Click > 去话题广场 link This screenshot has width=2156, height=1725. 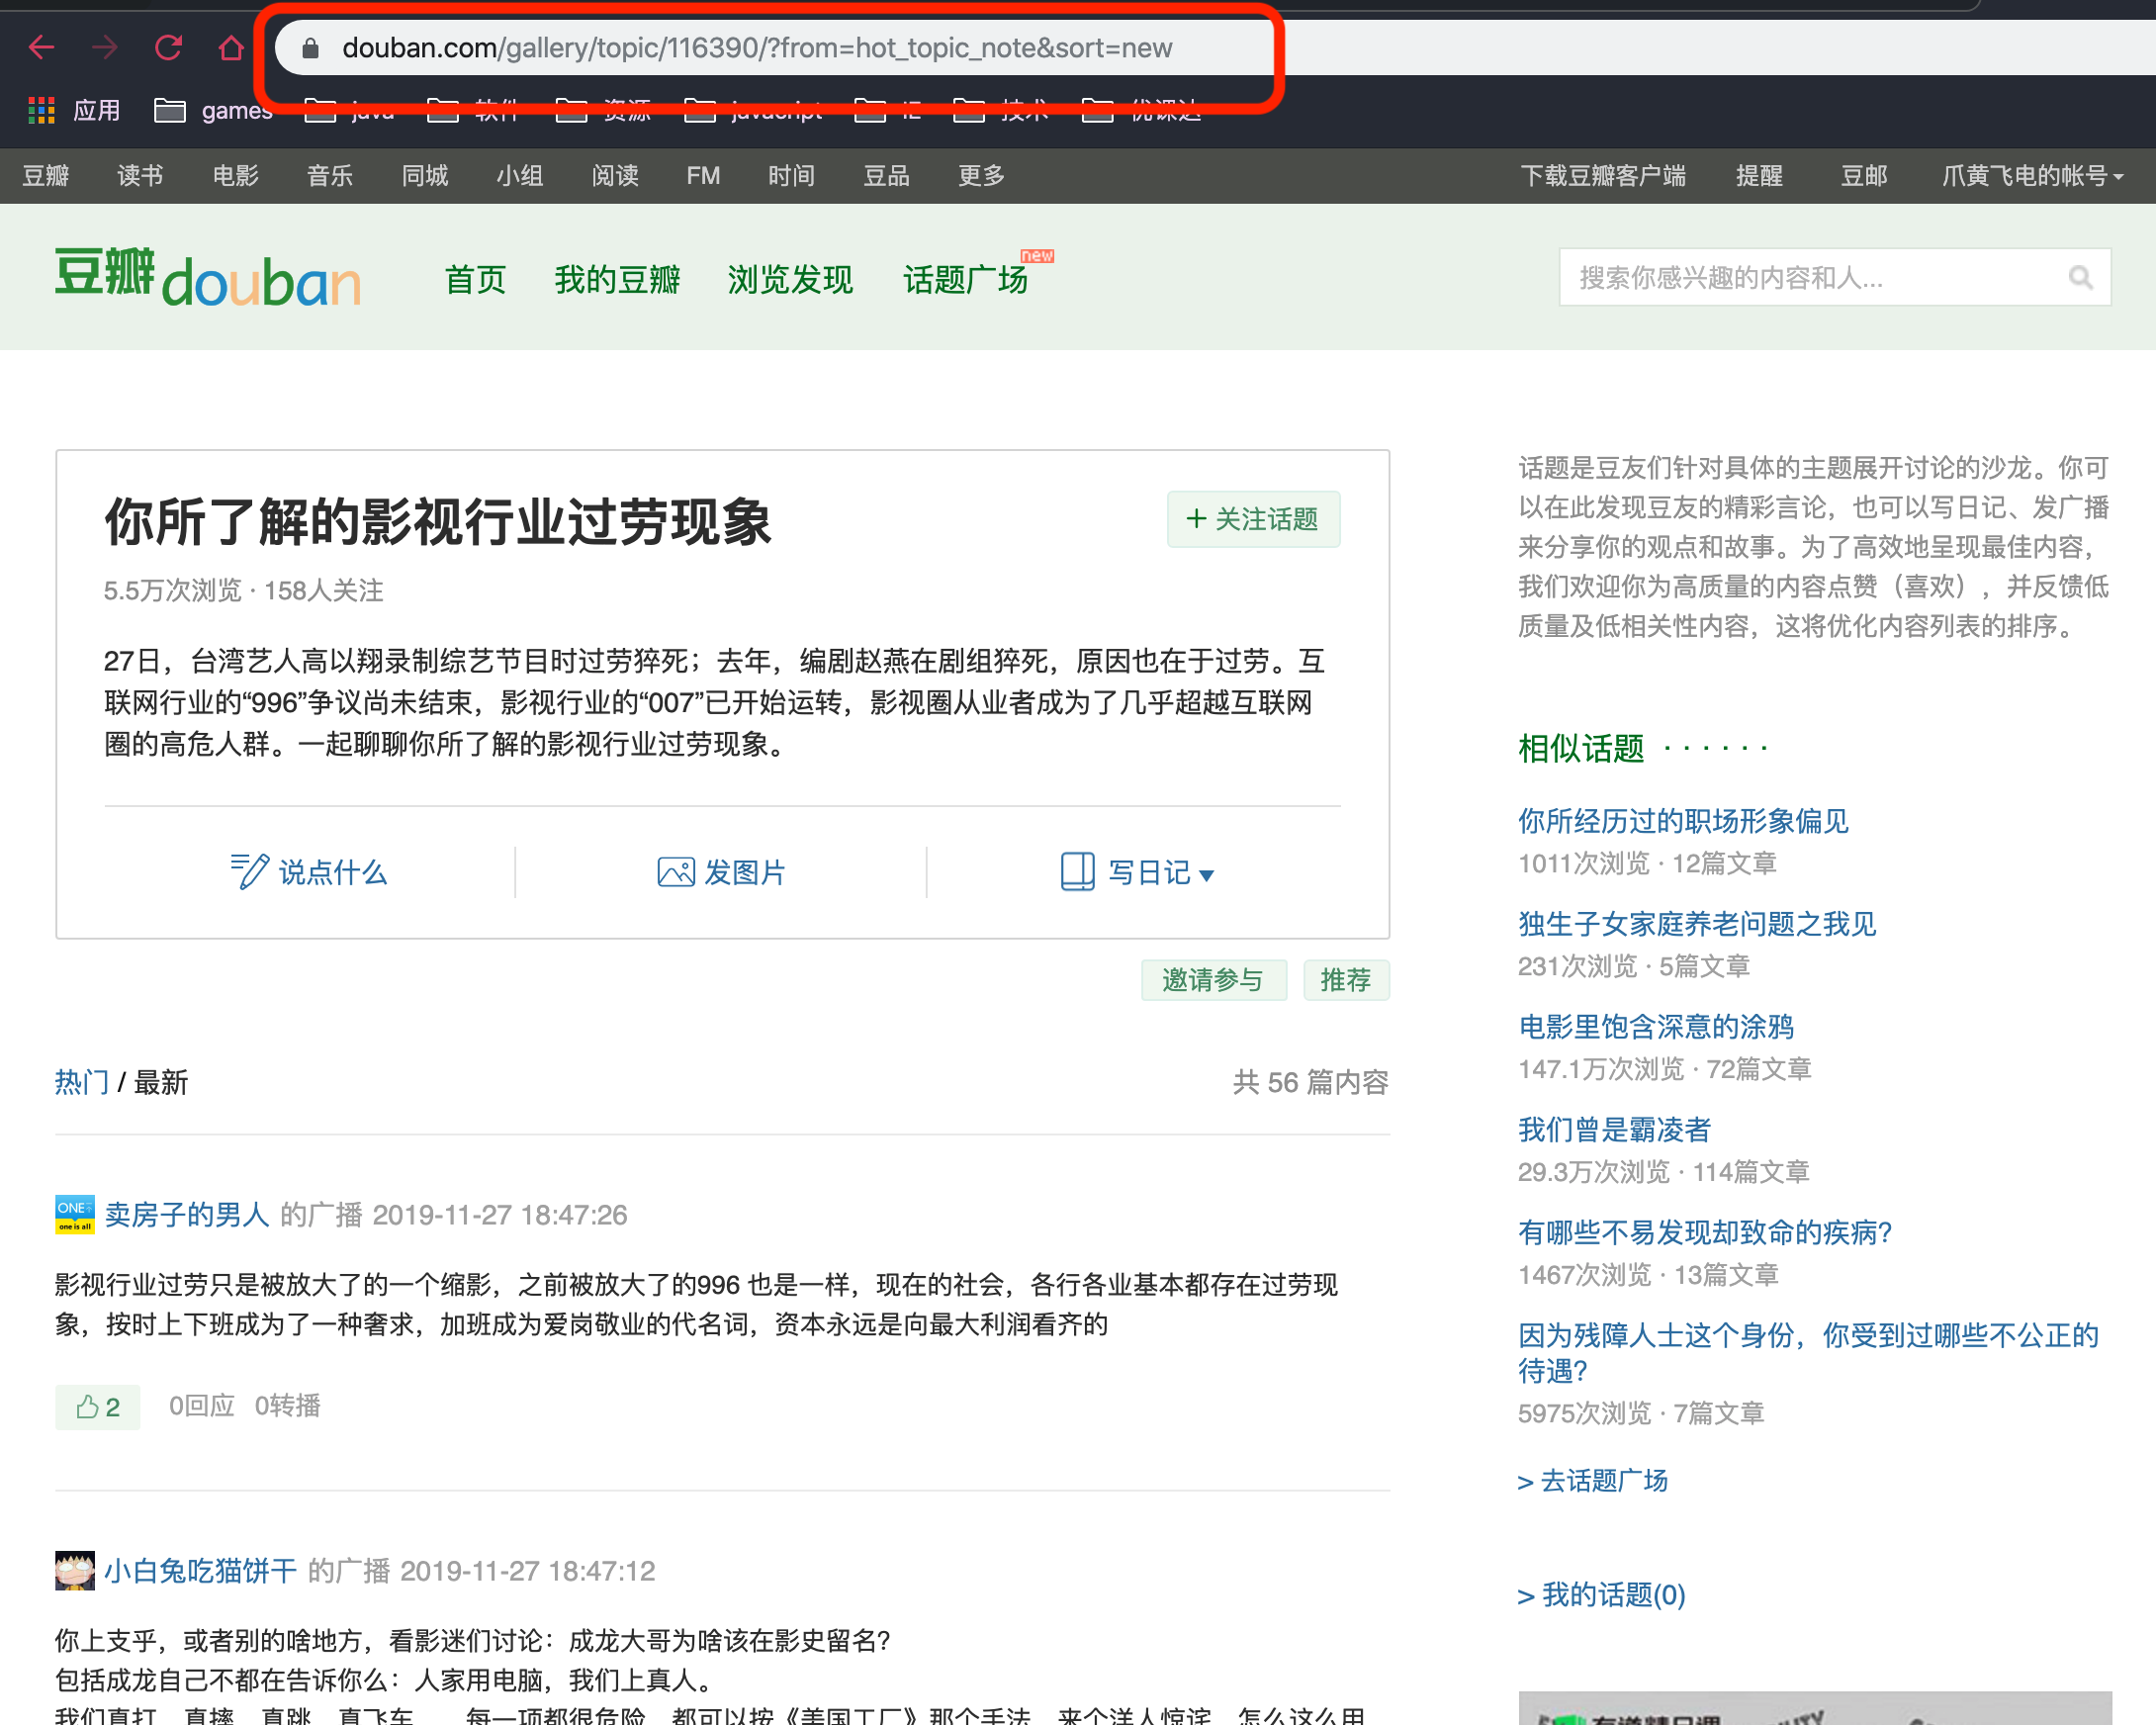click(1592, 1480)
